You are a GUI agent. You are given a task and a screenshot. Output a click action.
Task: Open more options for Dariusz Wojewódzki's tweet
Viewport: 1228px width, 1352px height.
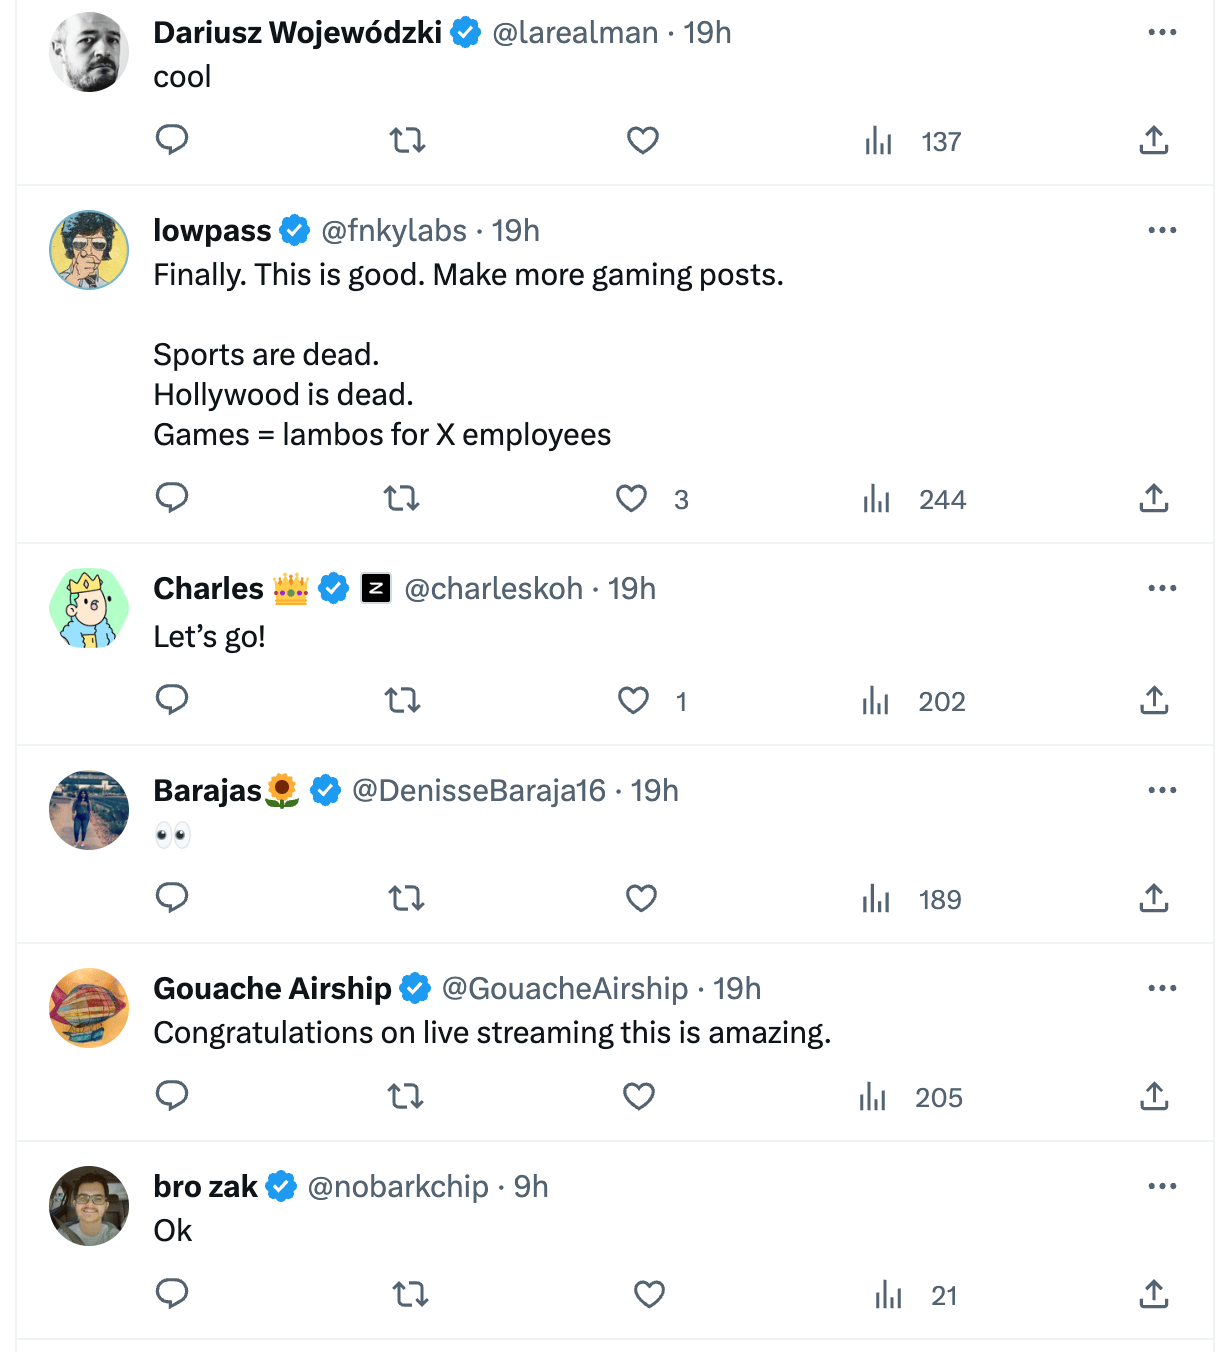pyautogui.click(x=1162, y=33)
